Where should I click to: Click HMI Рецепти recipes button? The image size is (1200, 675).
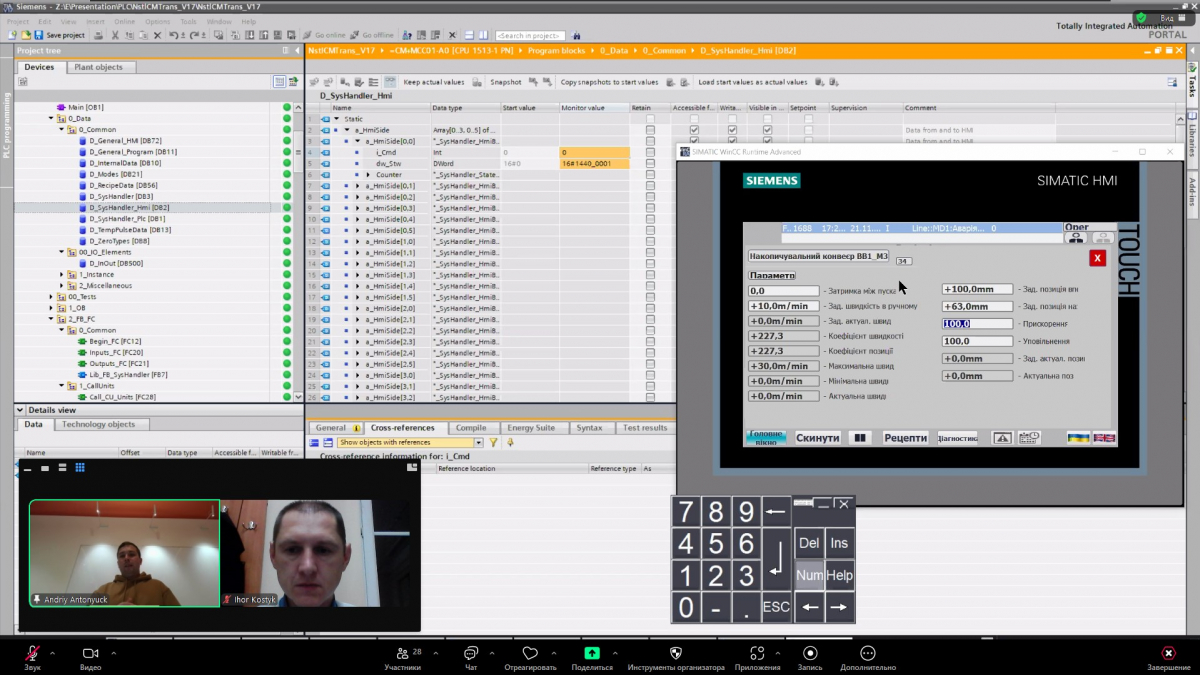coord(905,438)
